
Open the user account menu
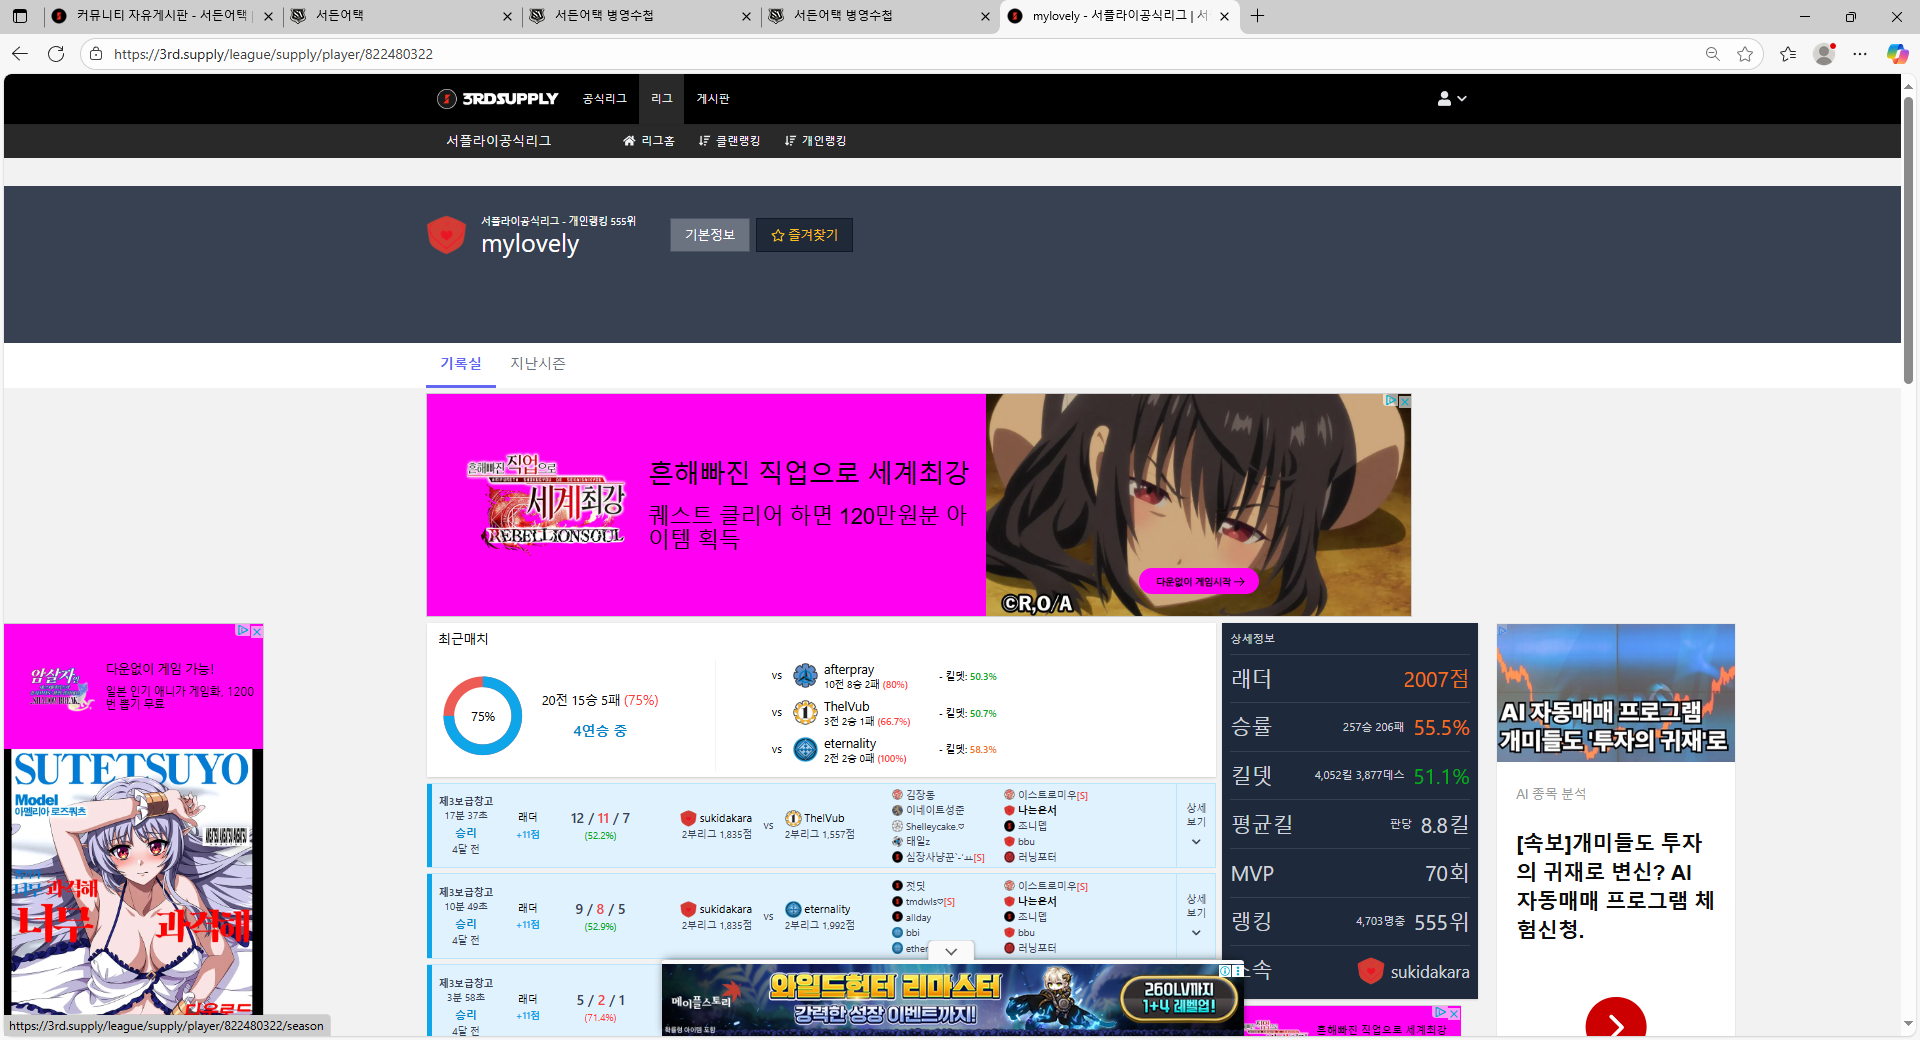point(1451,98)
